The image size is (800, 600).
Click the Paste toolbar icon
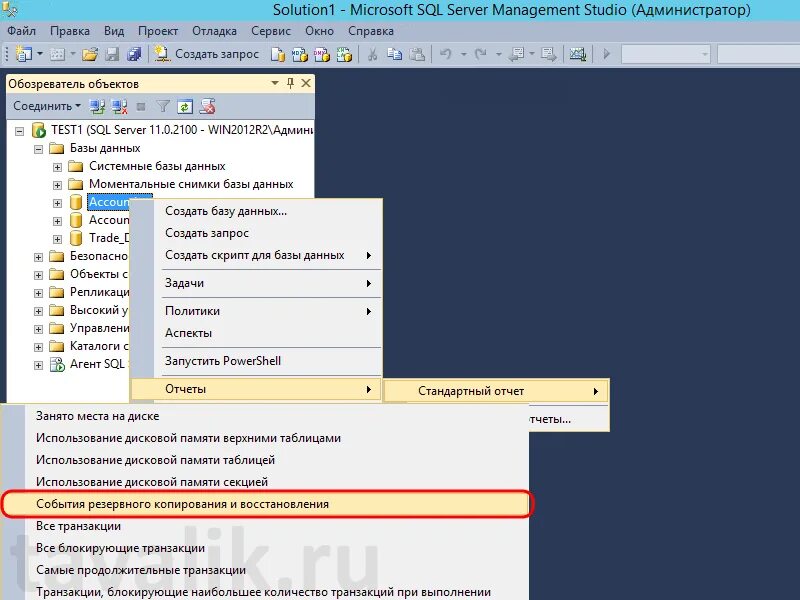(417, 54)
